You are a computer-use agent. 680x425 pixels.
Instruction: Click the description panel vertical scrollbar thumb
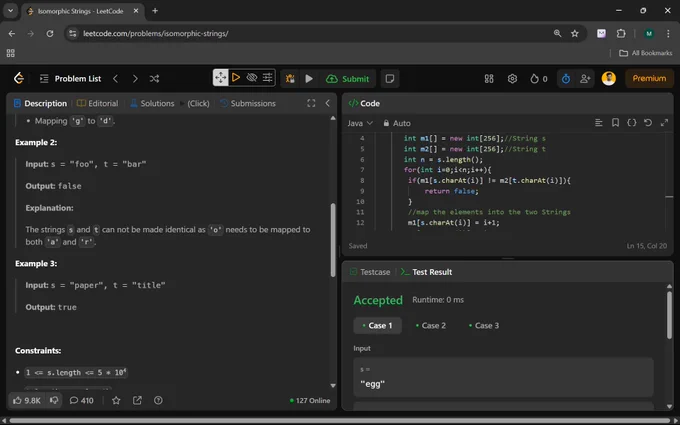pyautogui.click(x=333, y=240)
